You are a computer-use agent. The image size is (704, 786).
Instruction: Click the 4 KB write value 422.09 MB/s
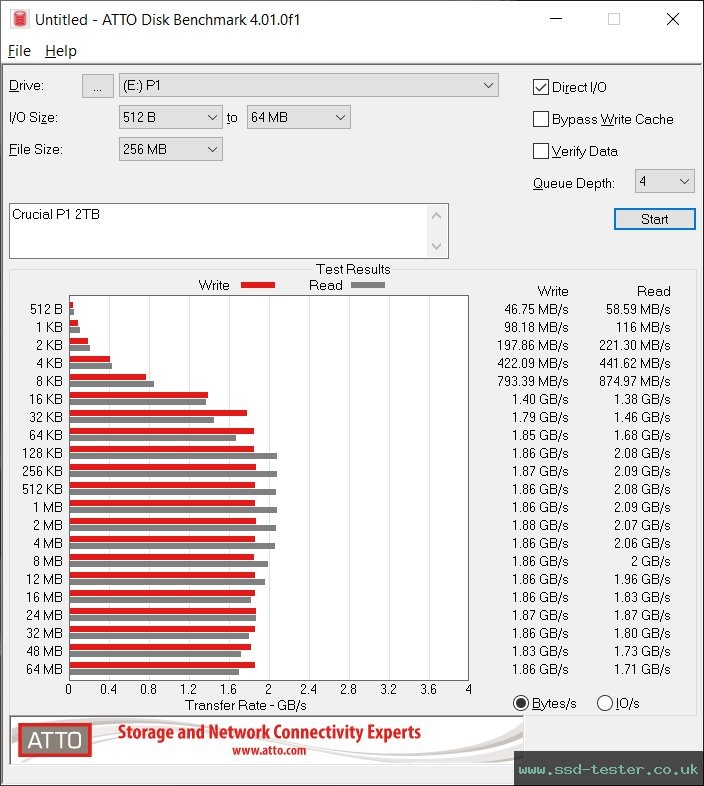(x=533, y=363)
